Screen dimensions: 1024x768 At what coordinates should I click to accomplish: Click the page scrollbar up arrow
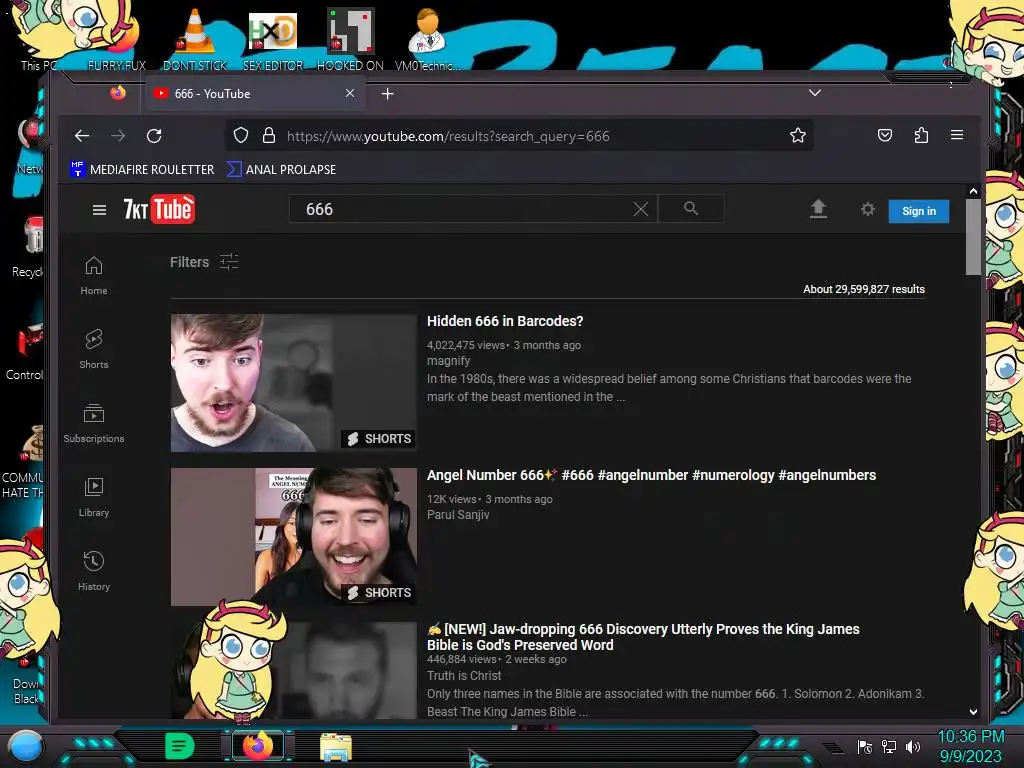tap(973, 191)
